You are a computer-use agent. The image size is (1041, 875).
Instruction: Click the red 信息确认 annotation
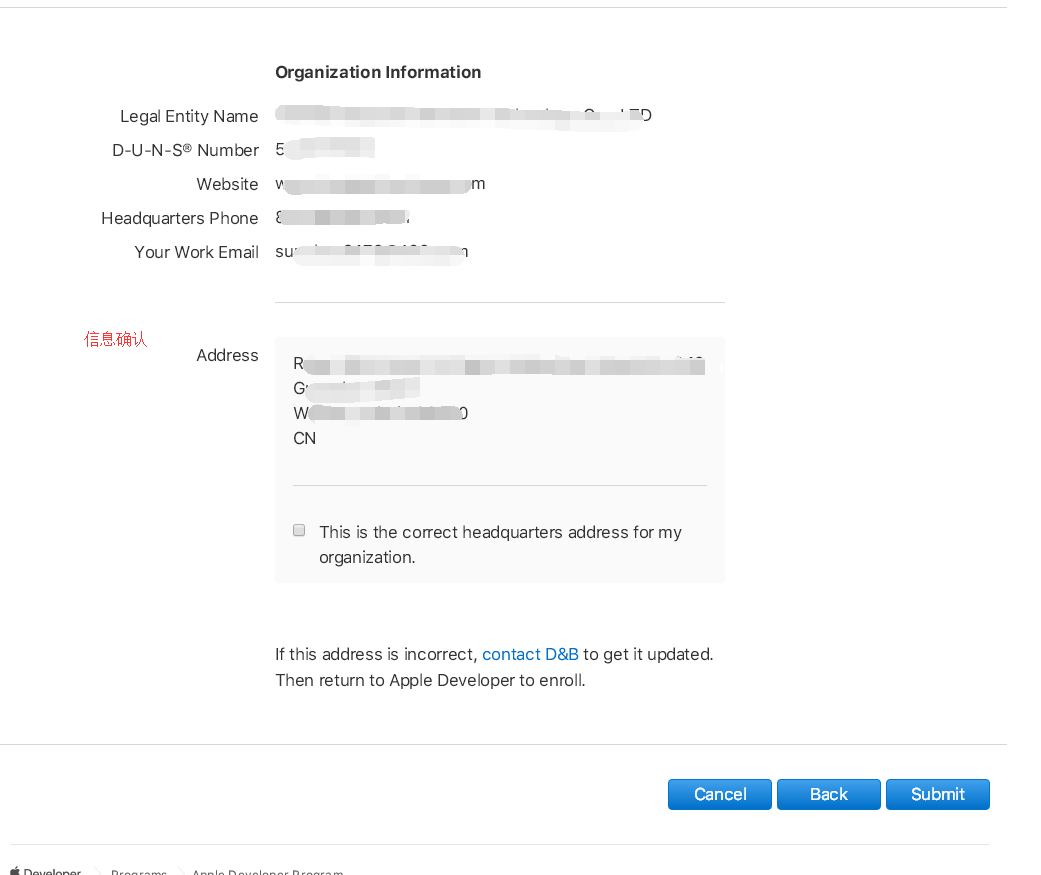(x=116, y=339)
